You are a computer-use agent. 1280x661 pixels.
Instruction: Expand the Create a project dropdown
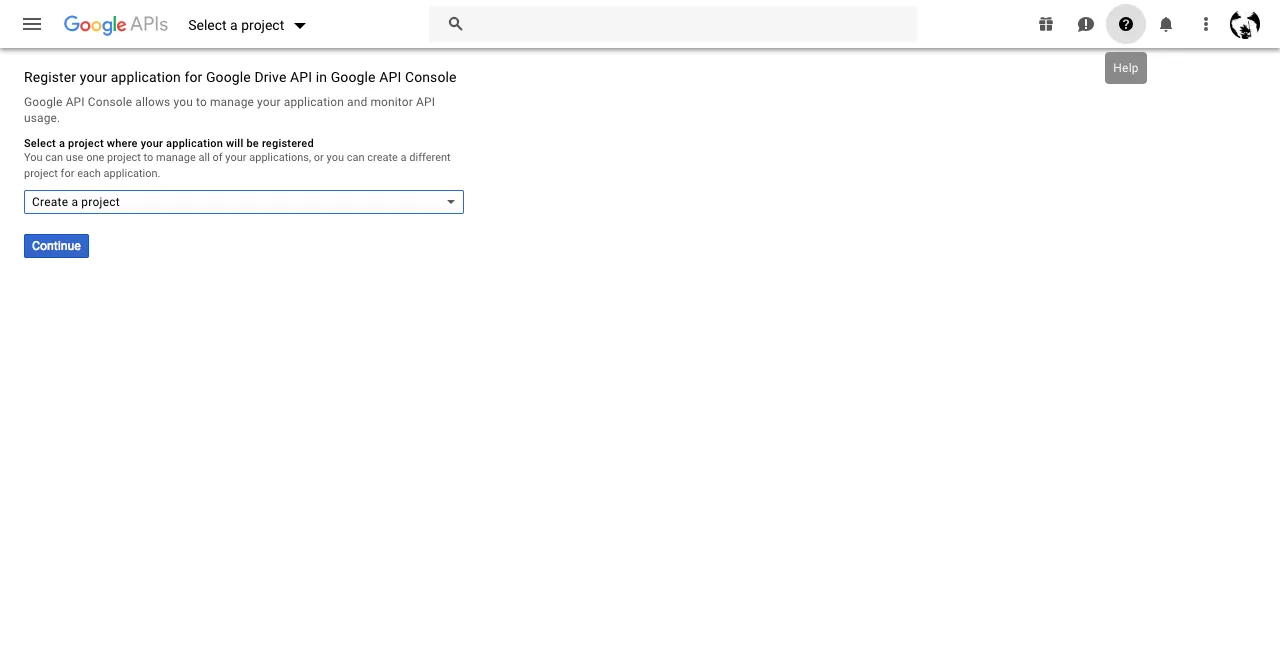coord(244,202)
